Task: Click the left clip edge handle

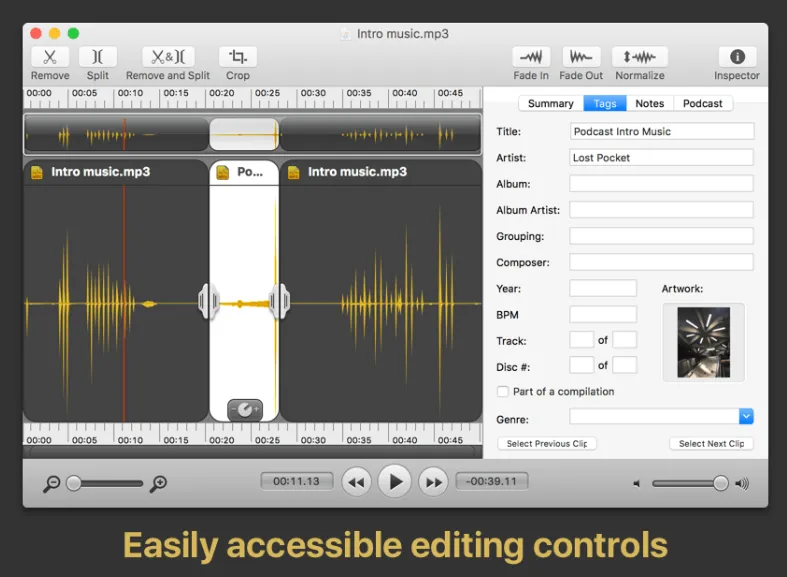Action: coord(208,301)
